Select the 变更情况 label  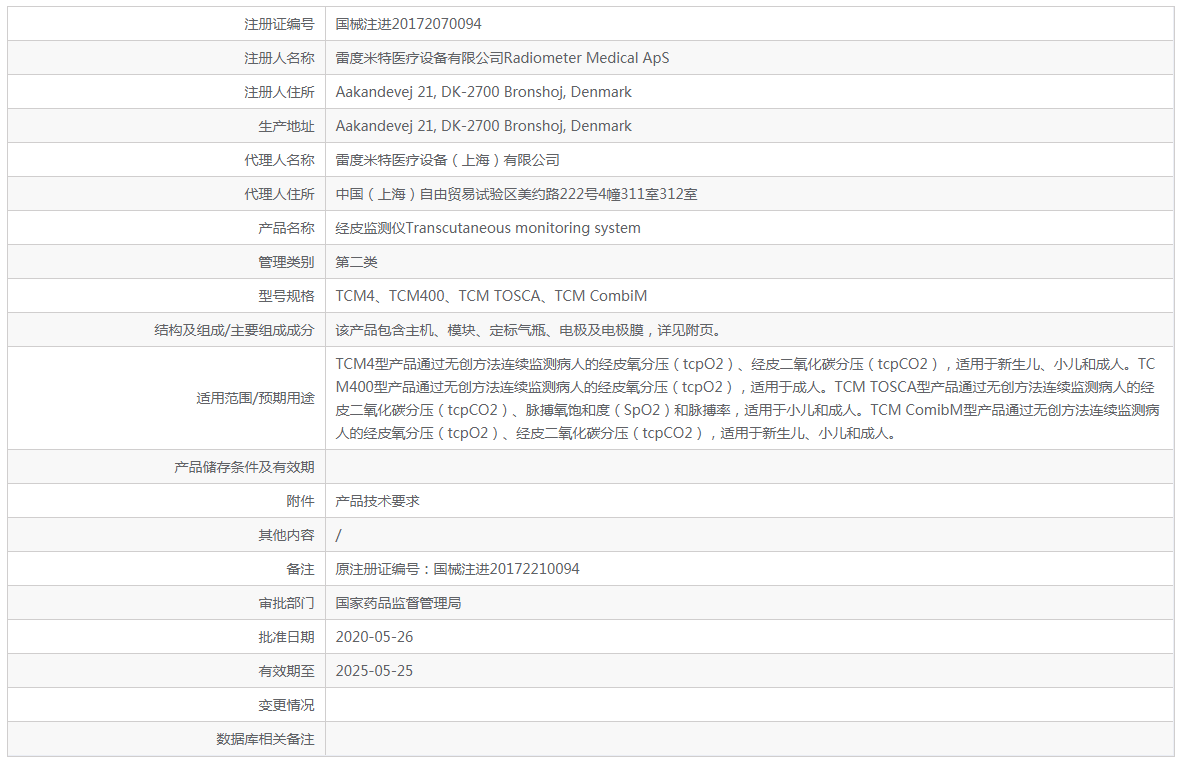point(286,704)
